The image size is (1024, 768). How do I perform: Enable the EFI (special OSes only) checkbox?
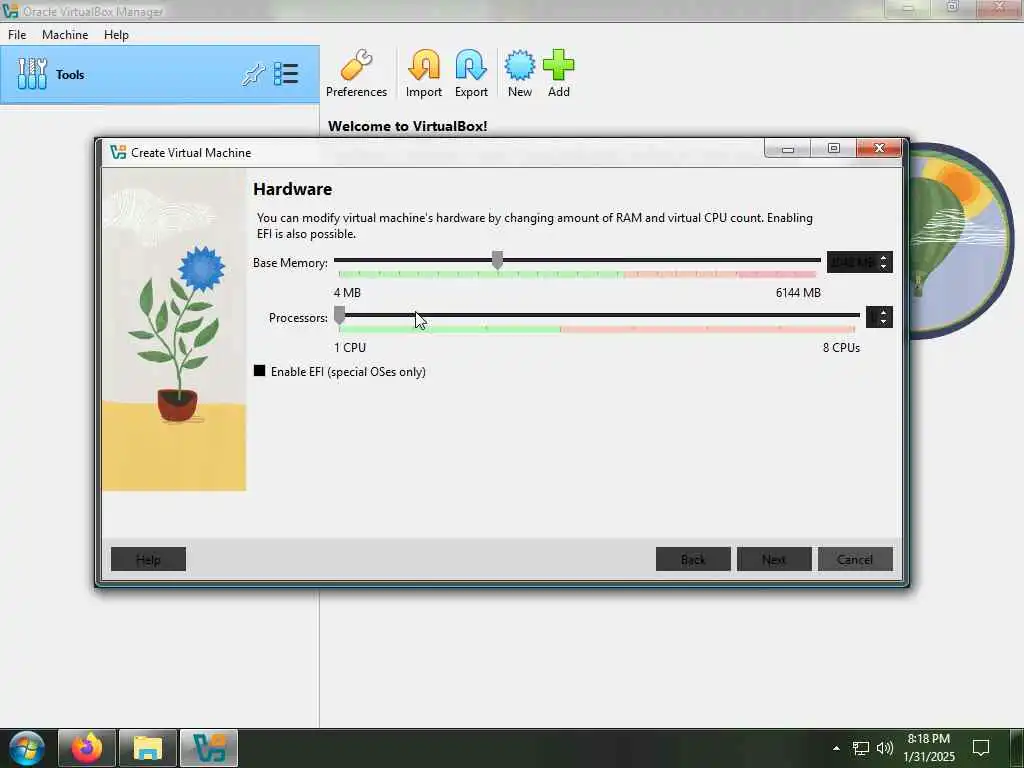pyautogui.click(x=259, y=371)
